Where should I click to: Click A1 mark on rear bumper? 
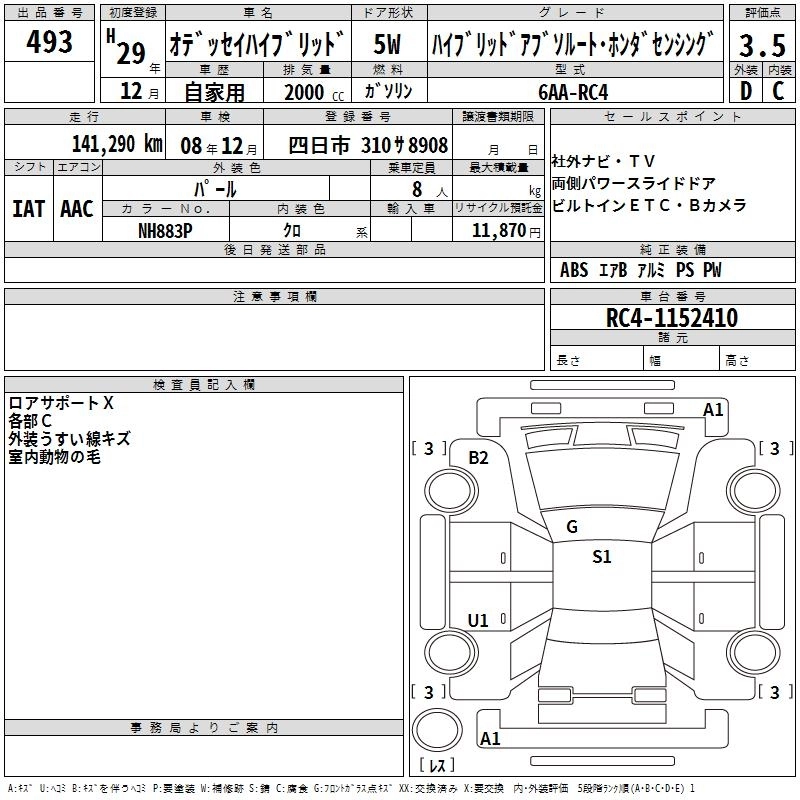click(490, 738)
